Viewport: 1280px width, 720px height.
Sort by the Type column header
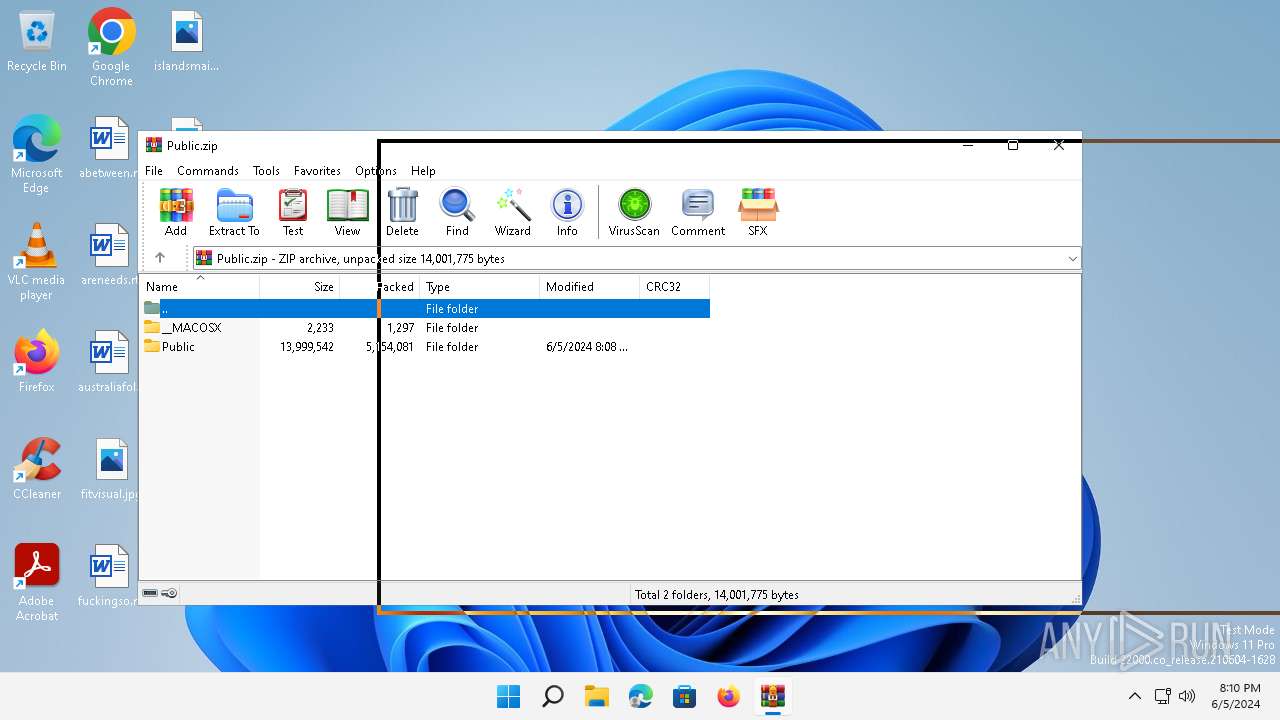click(x=480, y=287)
